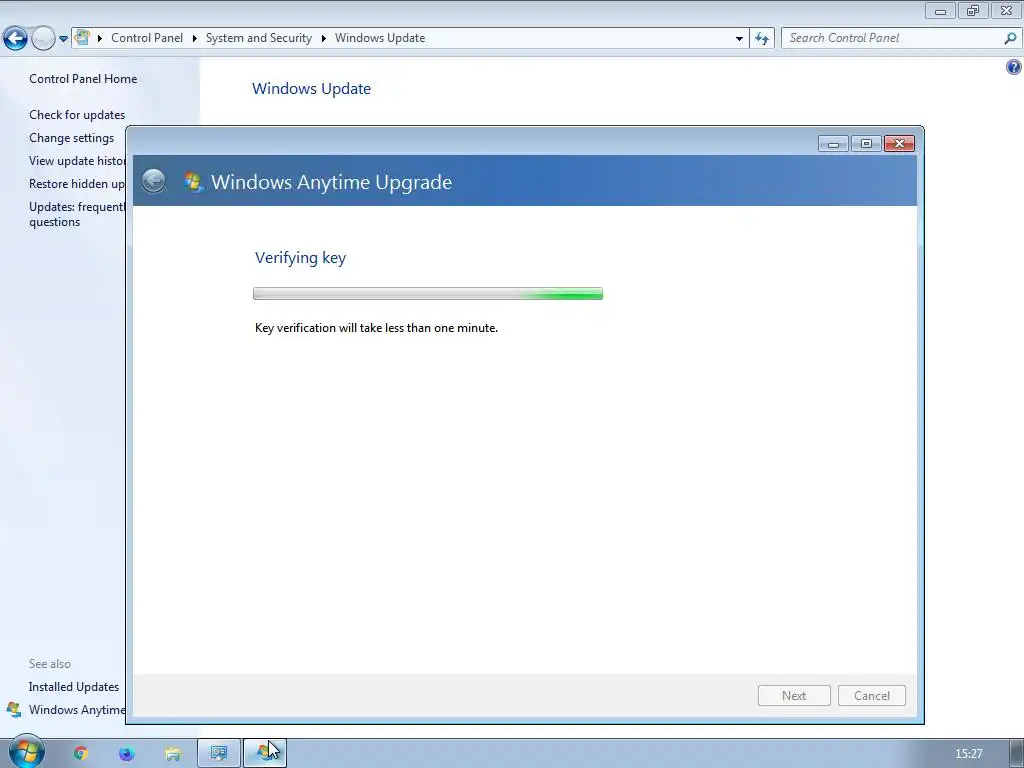Click Windows Anytime Upgrade sidebar icon
This screenshot has width=1024, height=768.
point(14,709)
